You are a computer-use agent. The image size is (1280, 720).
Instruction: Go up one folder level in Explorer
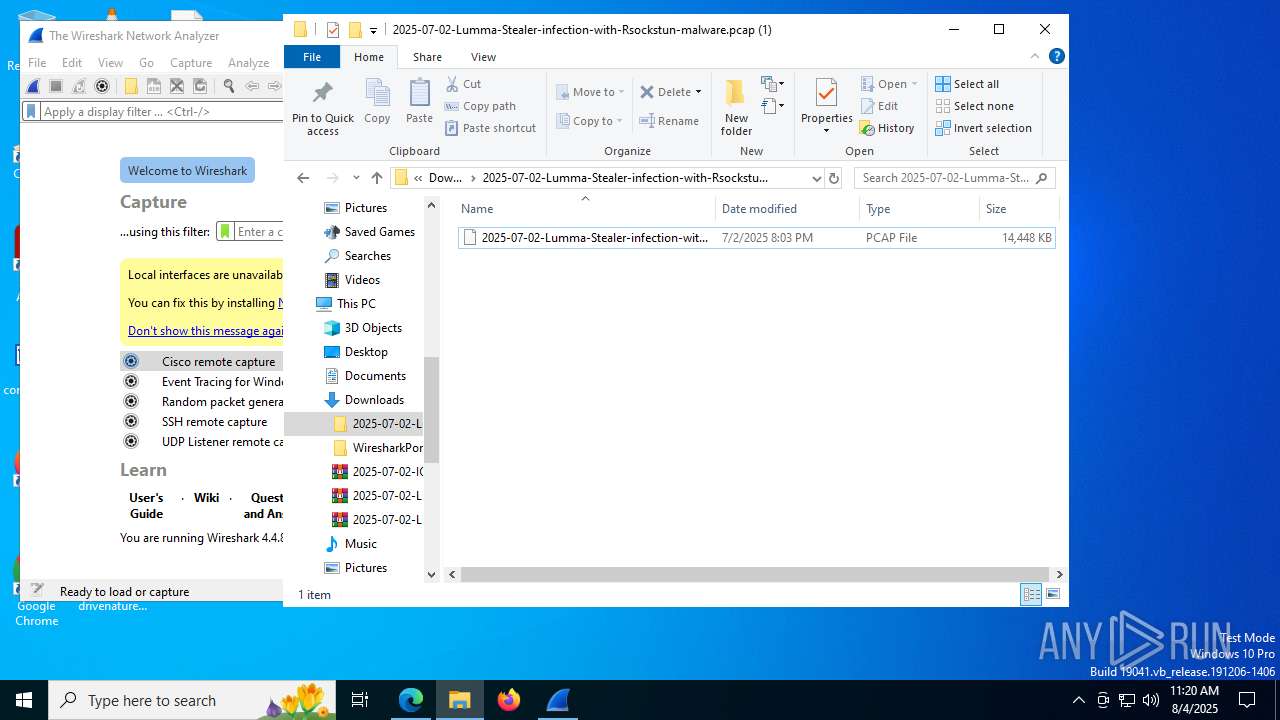(376, 178)
